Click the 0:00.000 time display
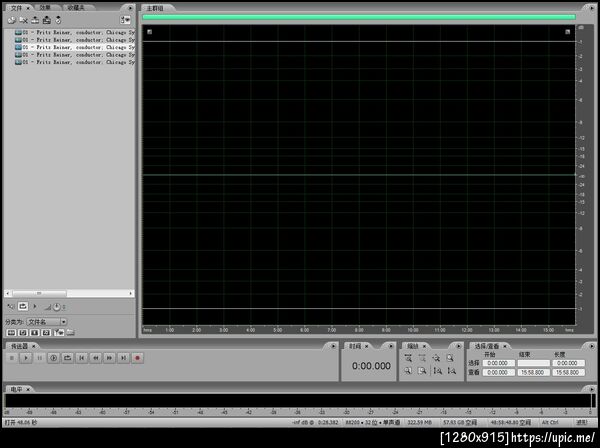This screenshot has height=448, width=600. 371,366
